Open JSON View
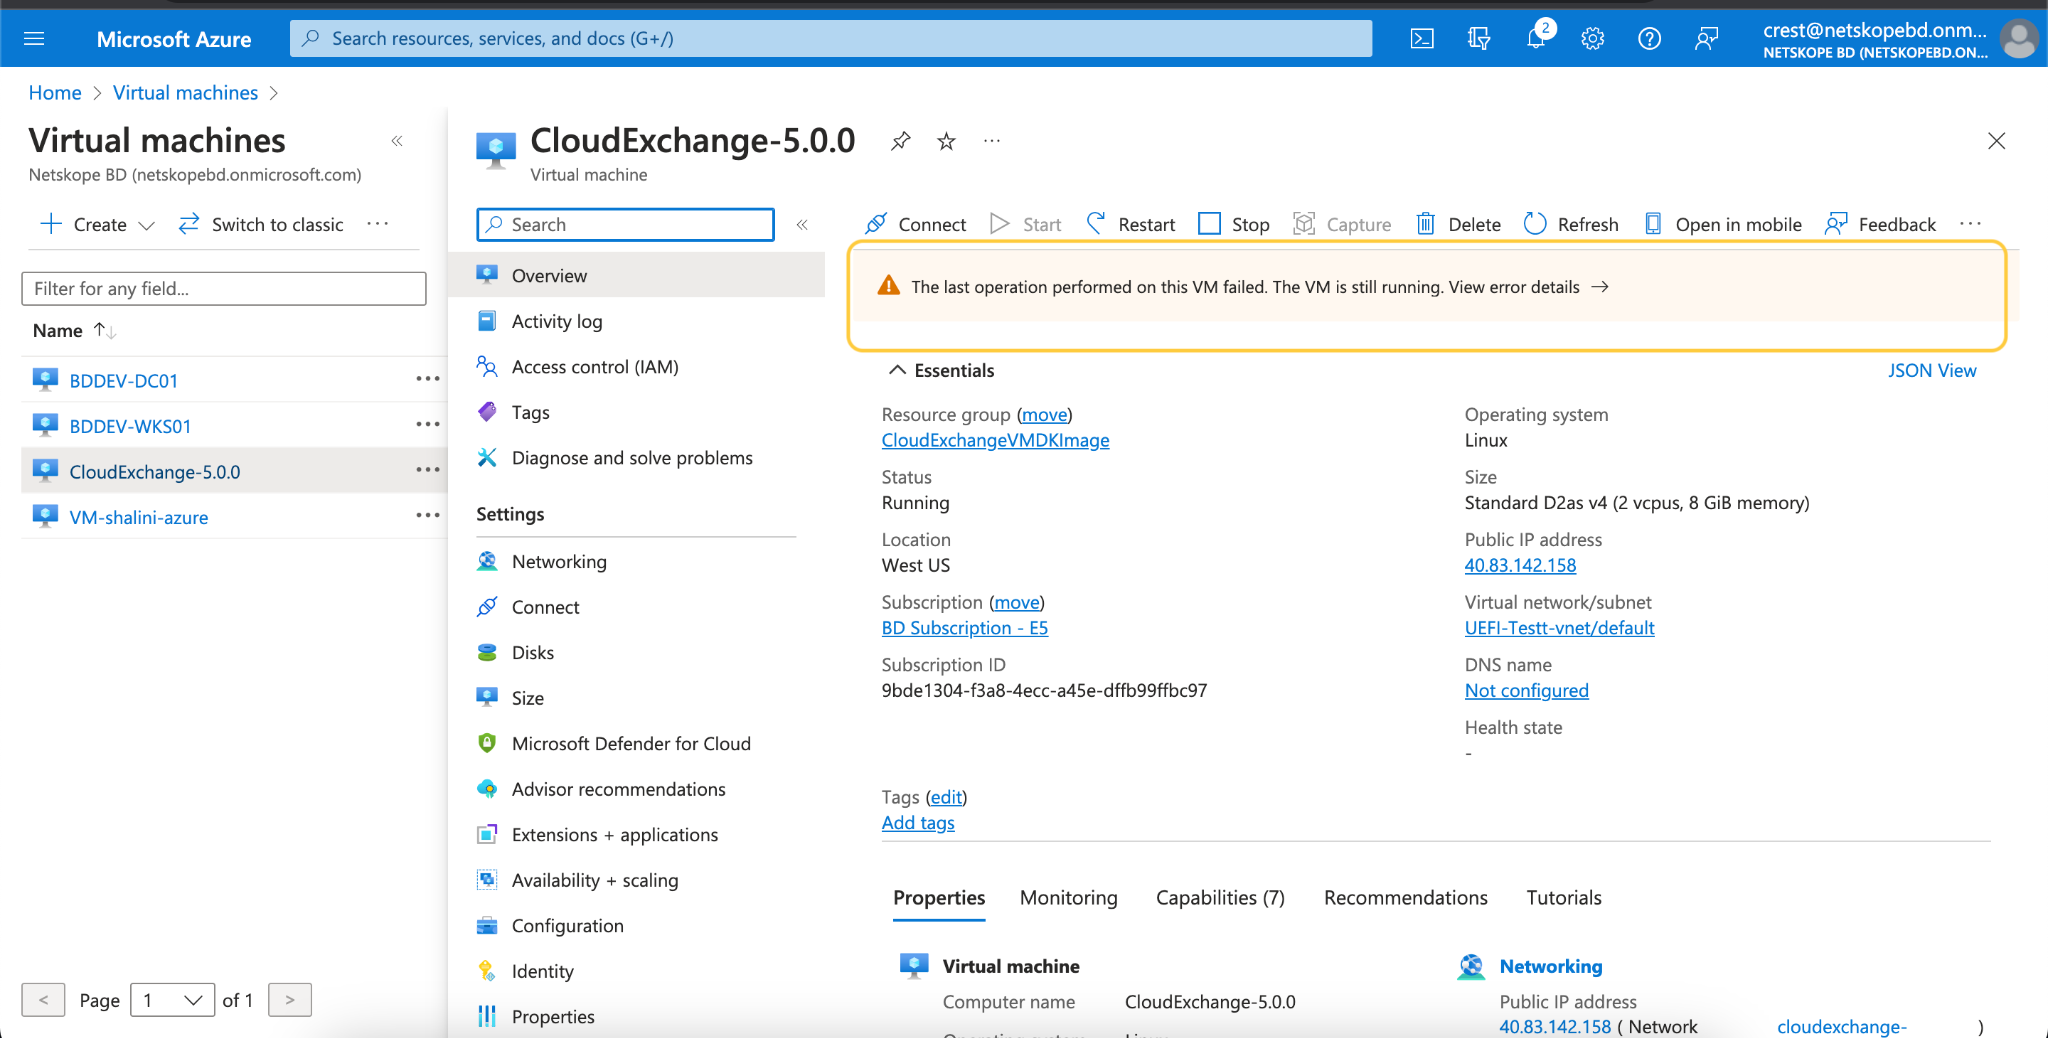This screenshot has width=2048, height=1038. click(1932, 370)
